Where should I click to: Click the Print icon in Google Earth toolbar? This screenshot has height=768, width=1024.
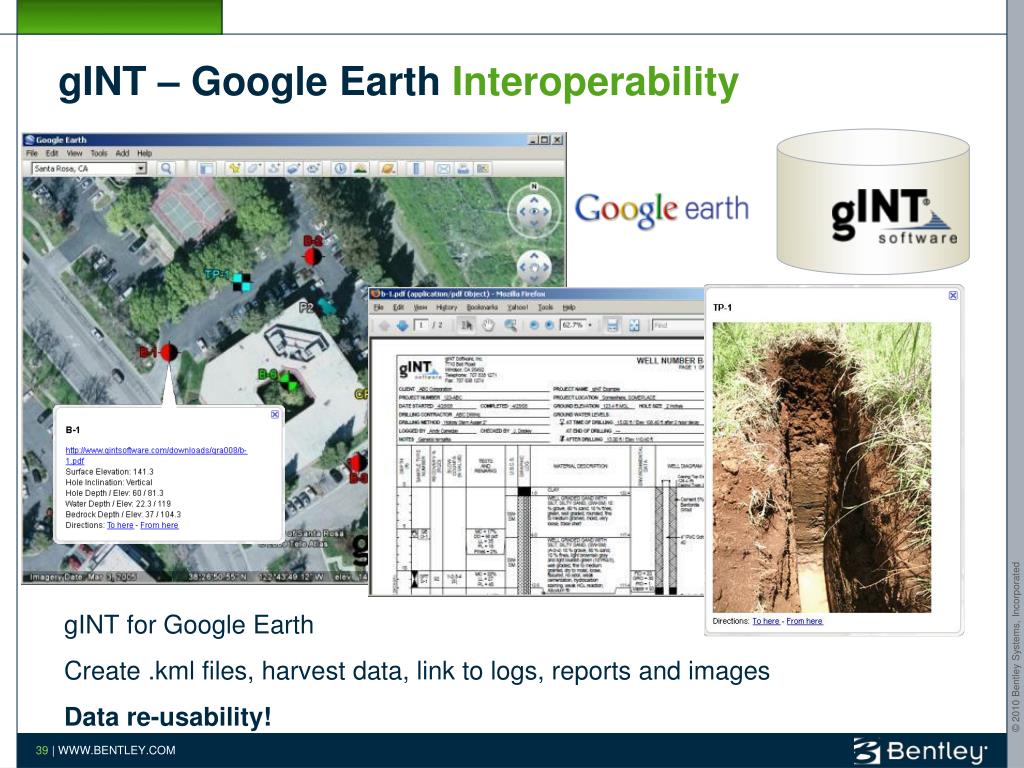tap(463, 168)
